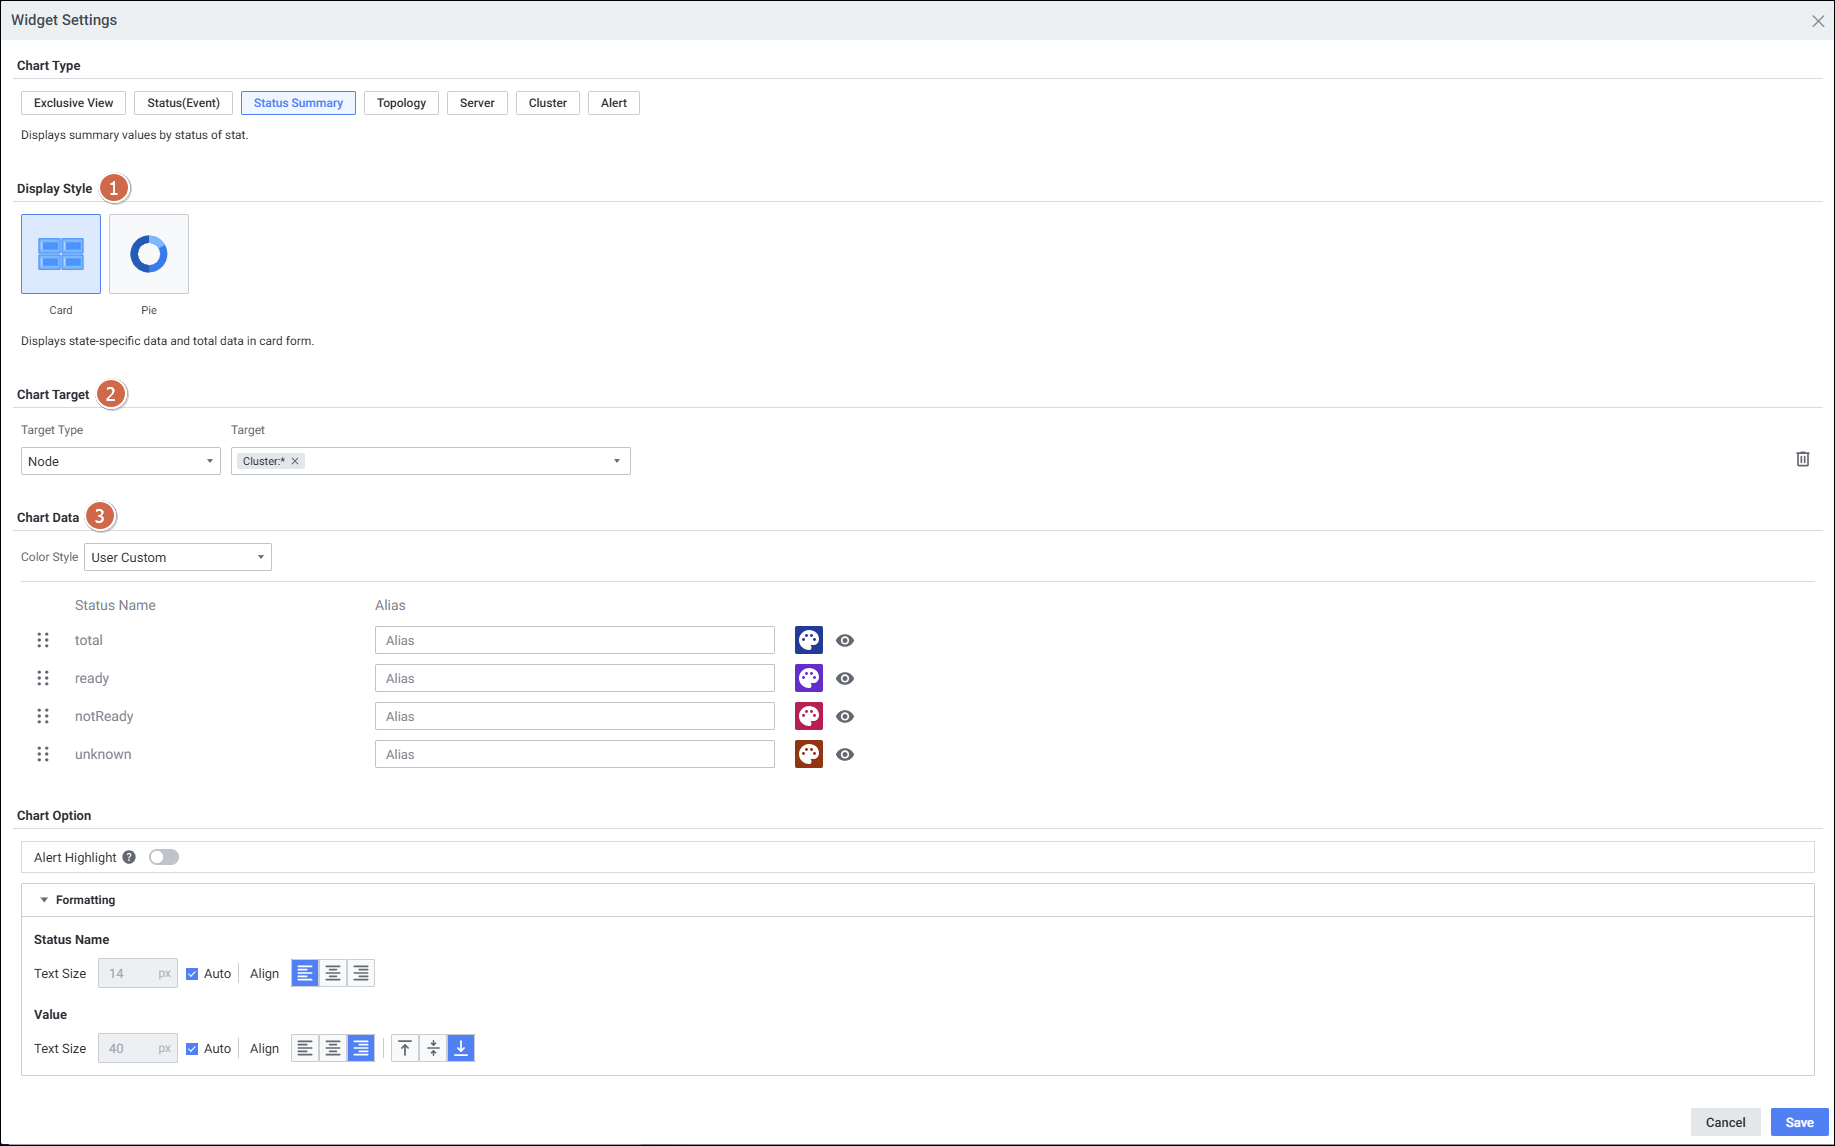
Task: Toggle the Alert Highlight switch
Action: point(164,857)
